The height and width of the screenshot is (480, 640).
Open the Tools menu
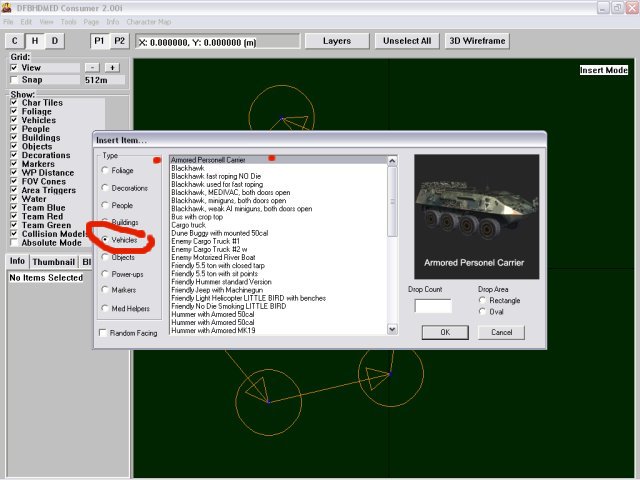pos(68,21)
